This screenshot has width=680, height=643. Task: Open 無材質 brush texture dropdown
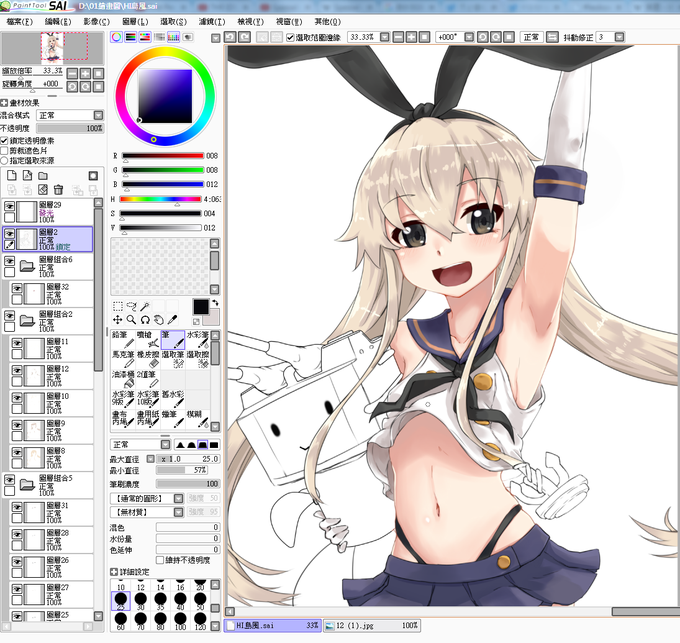(178, 512)
